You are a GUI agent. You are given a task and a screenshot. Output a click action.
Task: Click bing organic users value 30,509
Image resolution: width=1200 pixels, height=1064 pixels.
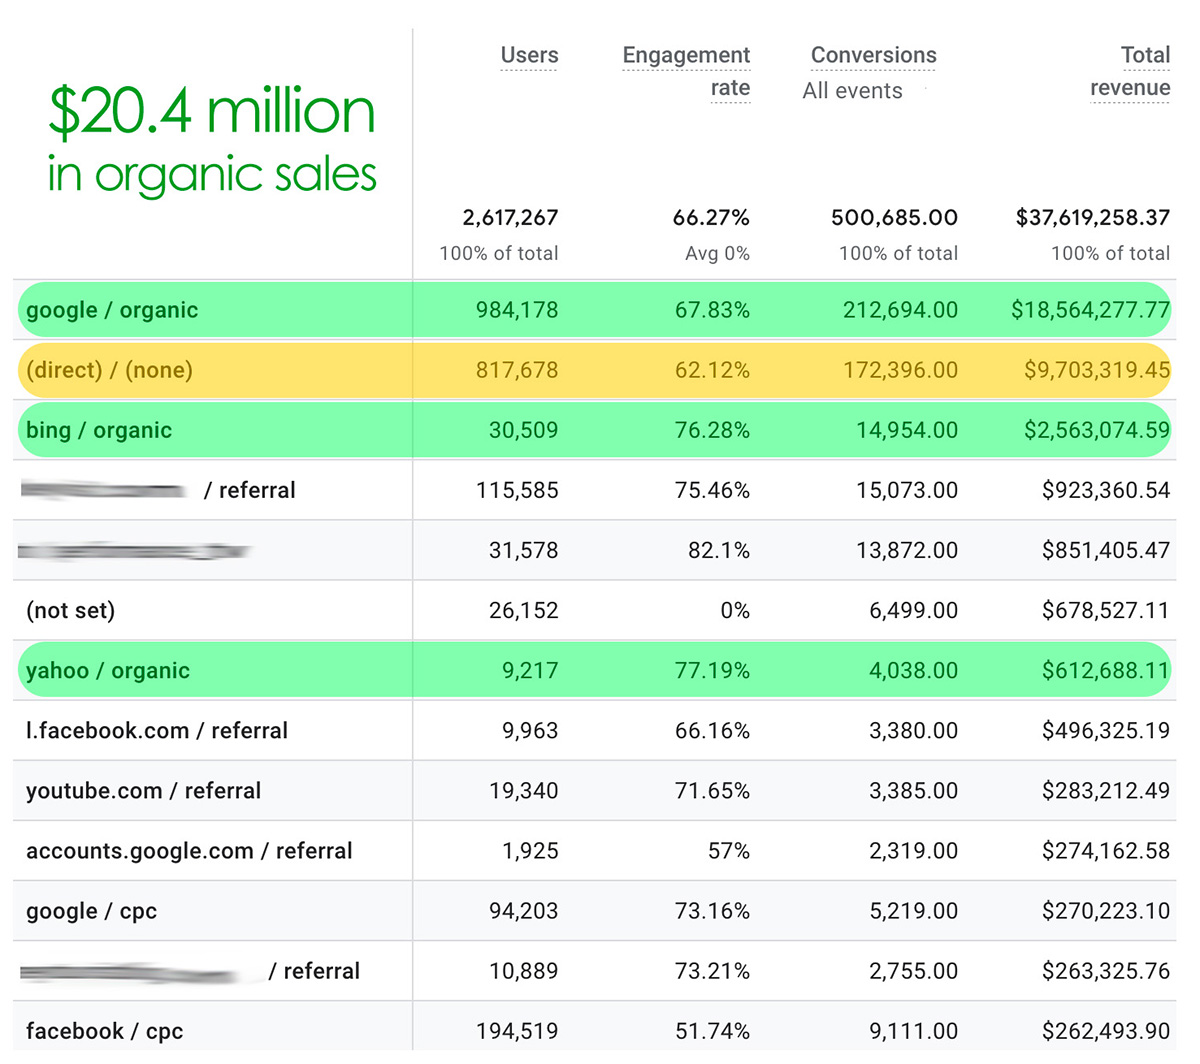coord(523,430)
